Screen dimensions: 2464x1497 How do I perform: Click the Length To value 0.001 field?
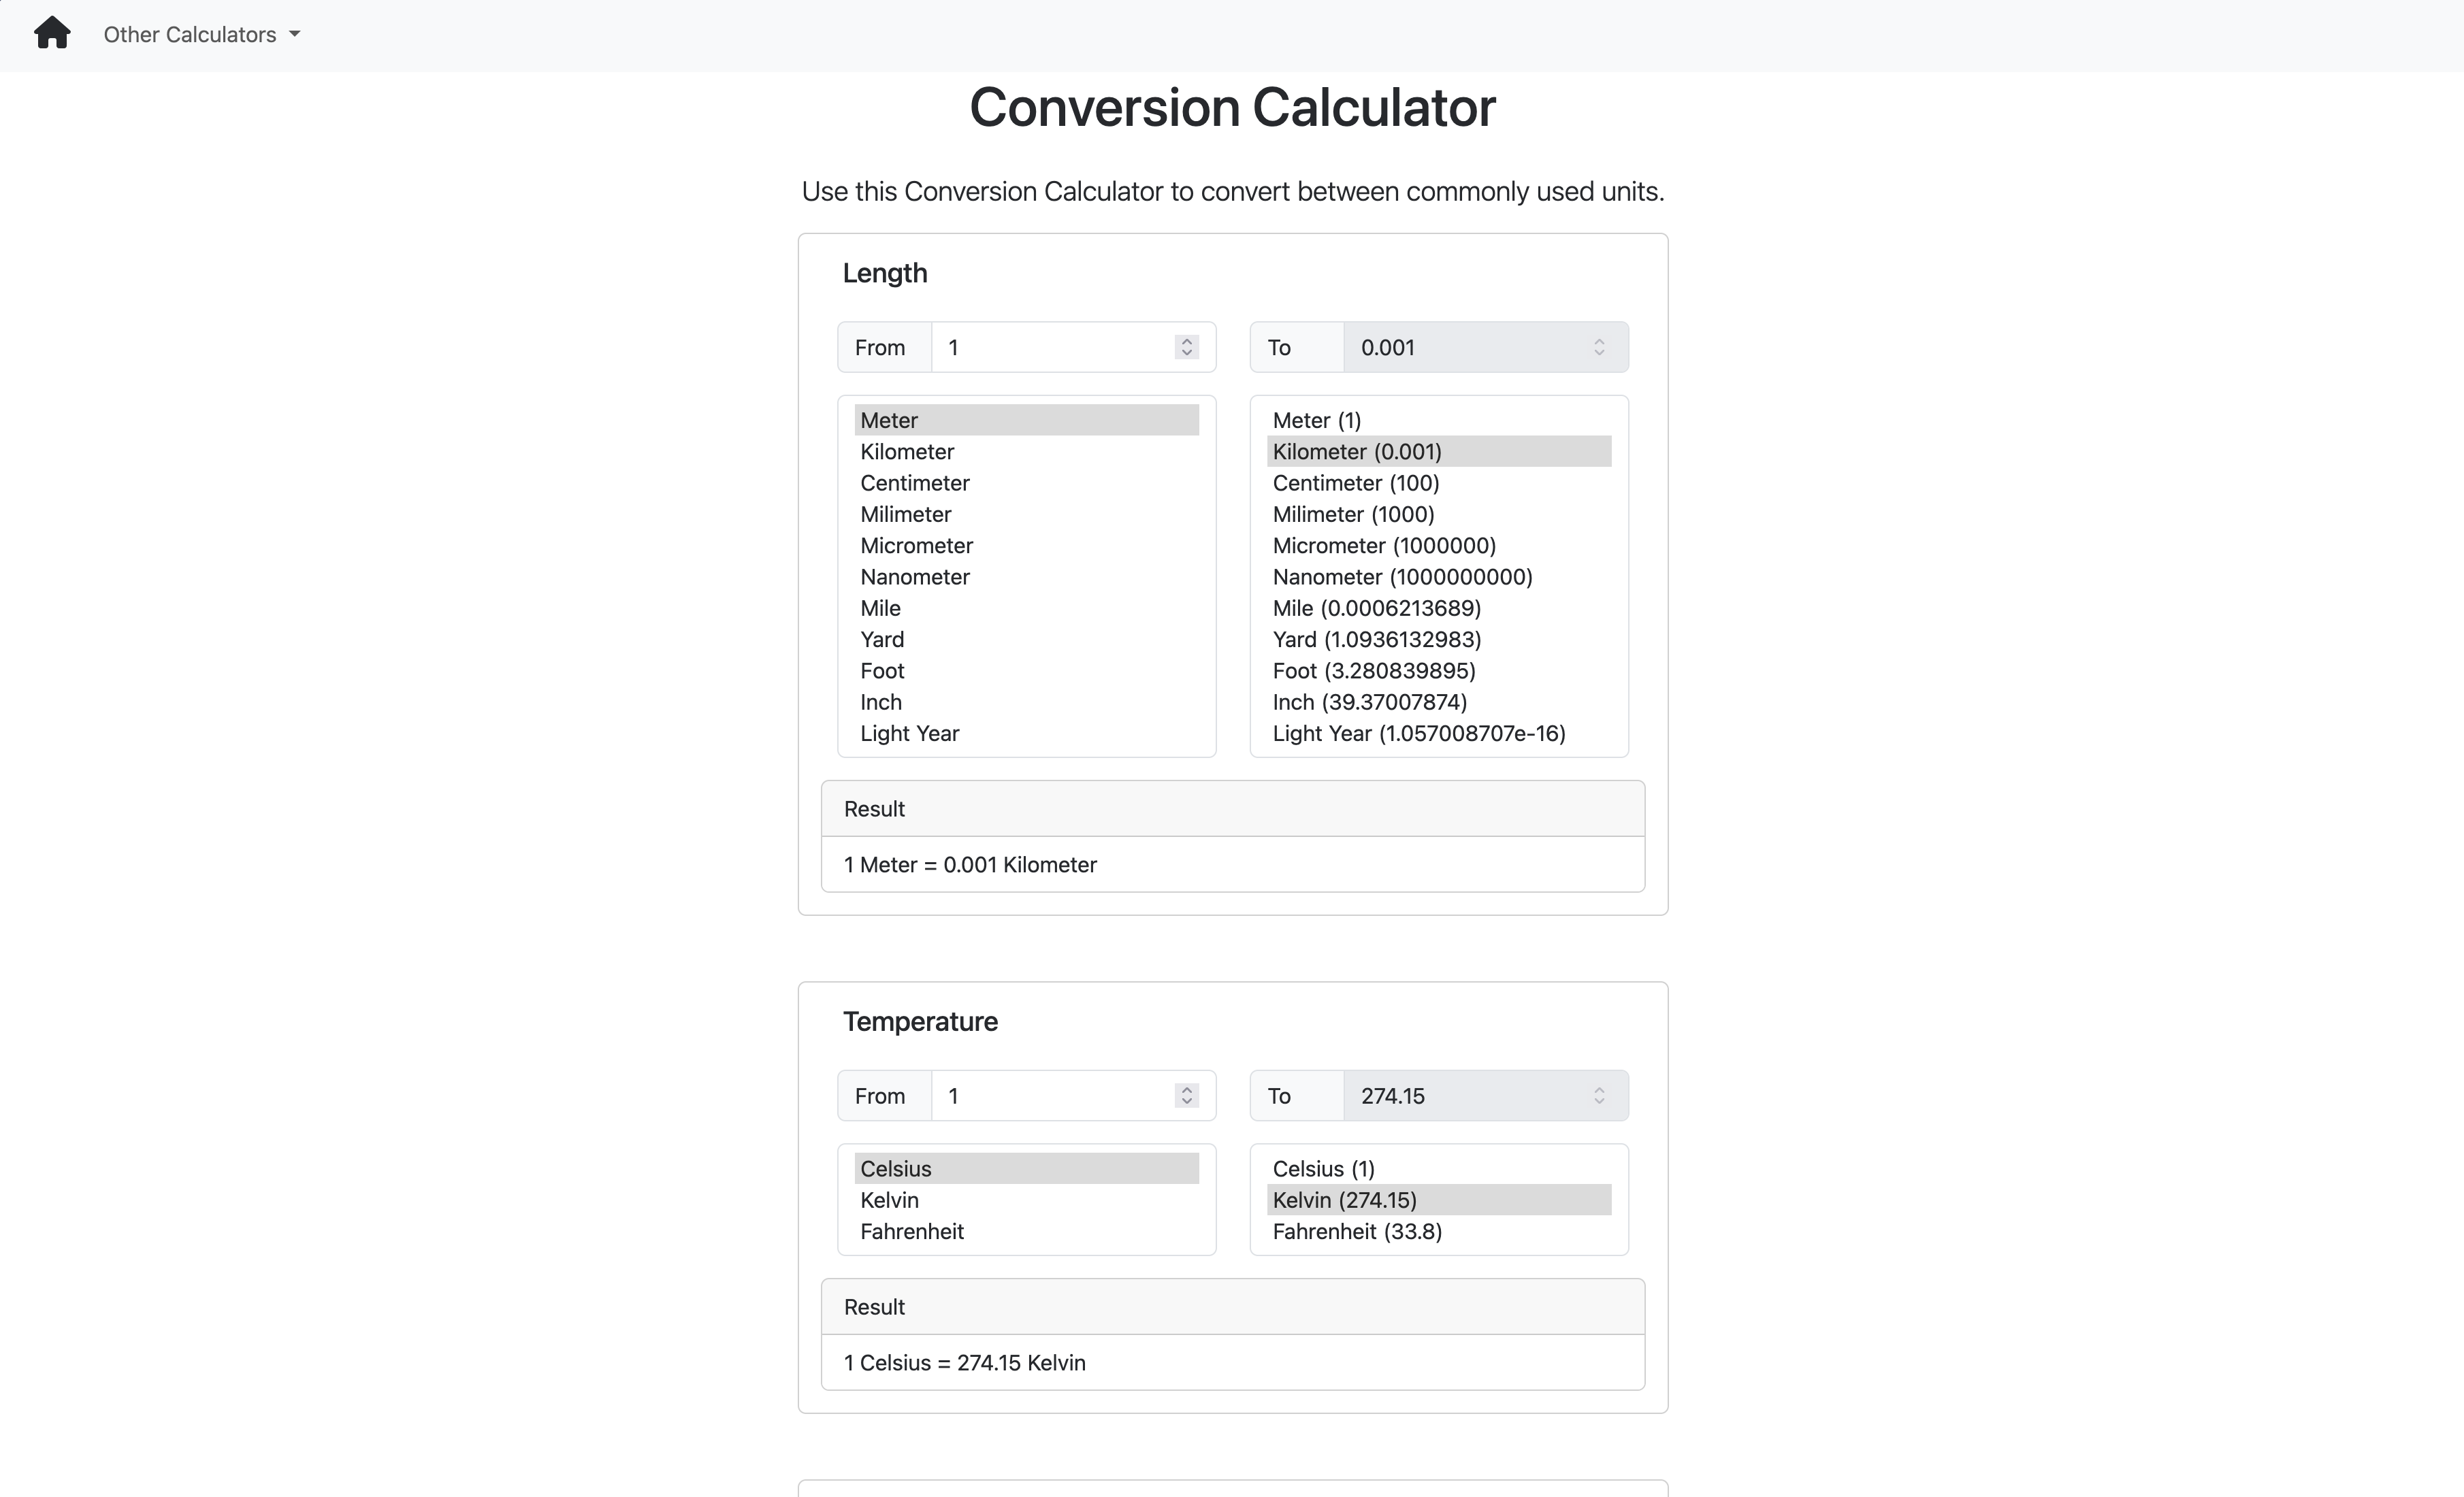[x=1485, y=347]
